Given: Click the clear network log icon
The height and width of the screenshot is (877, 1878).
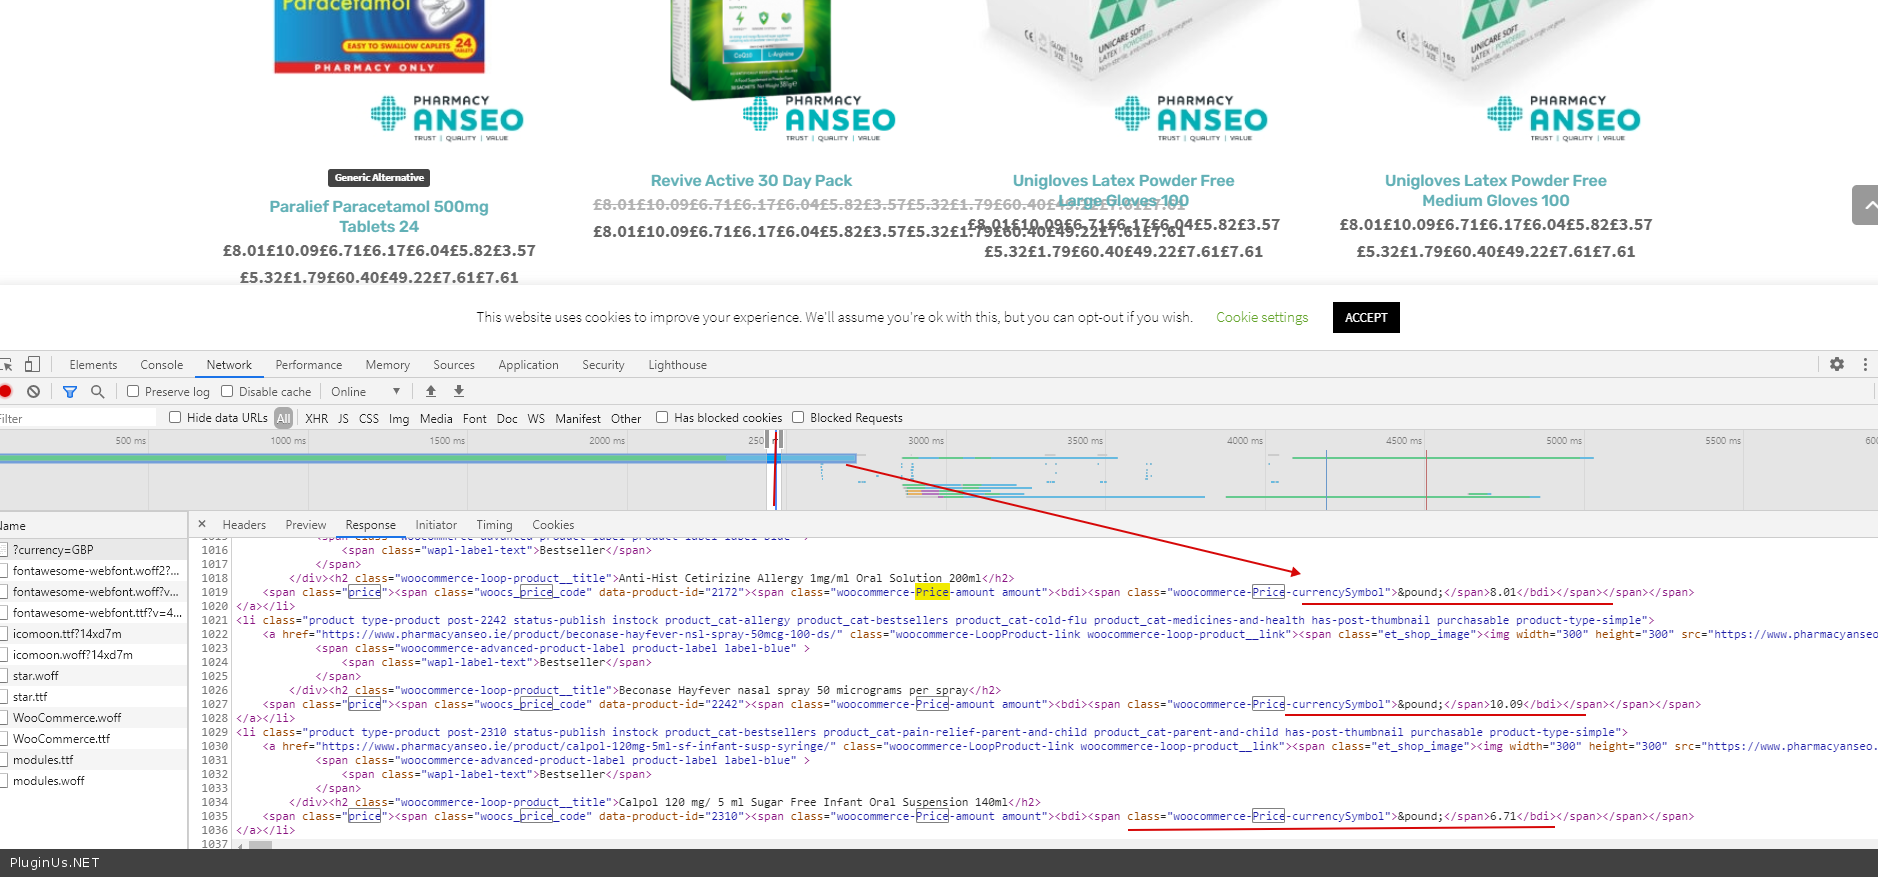Looking at the screenshot, I should click(x=34, y=392).
